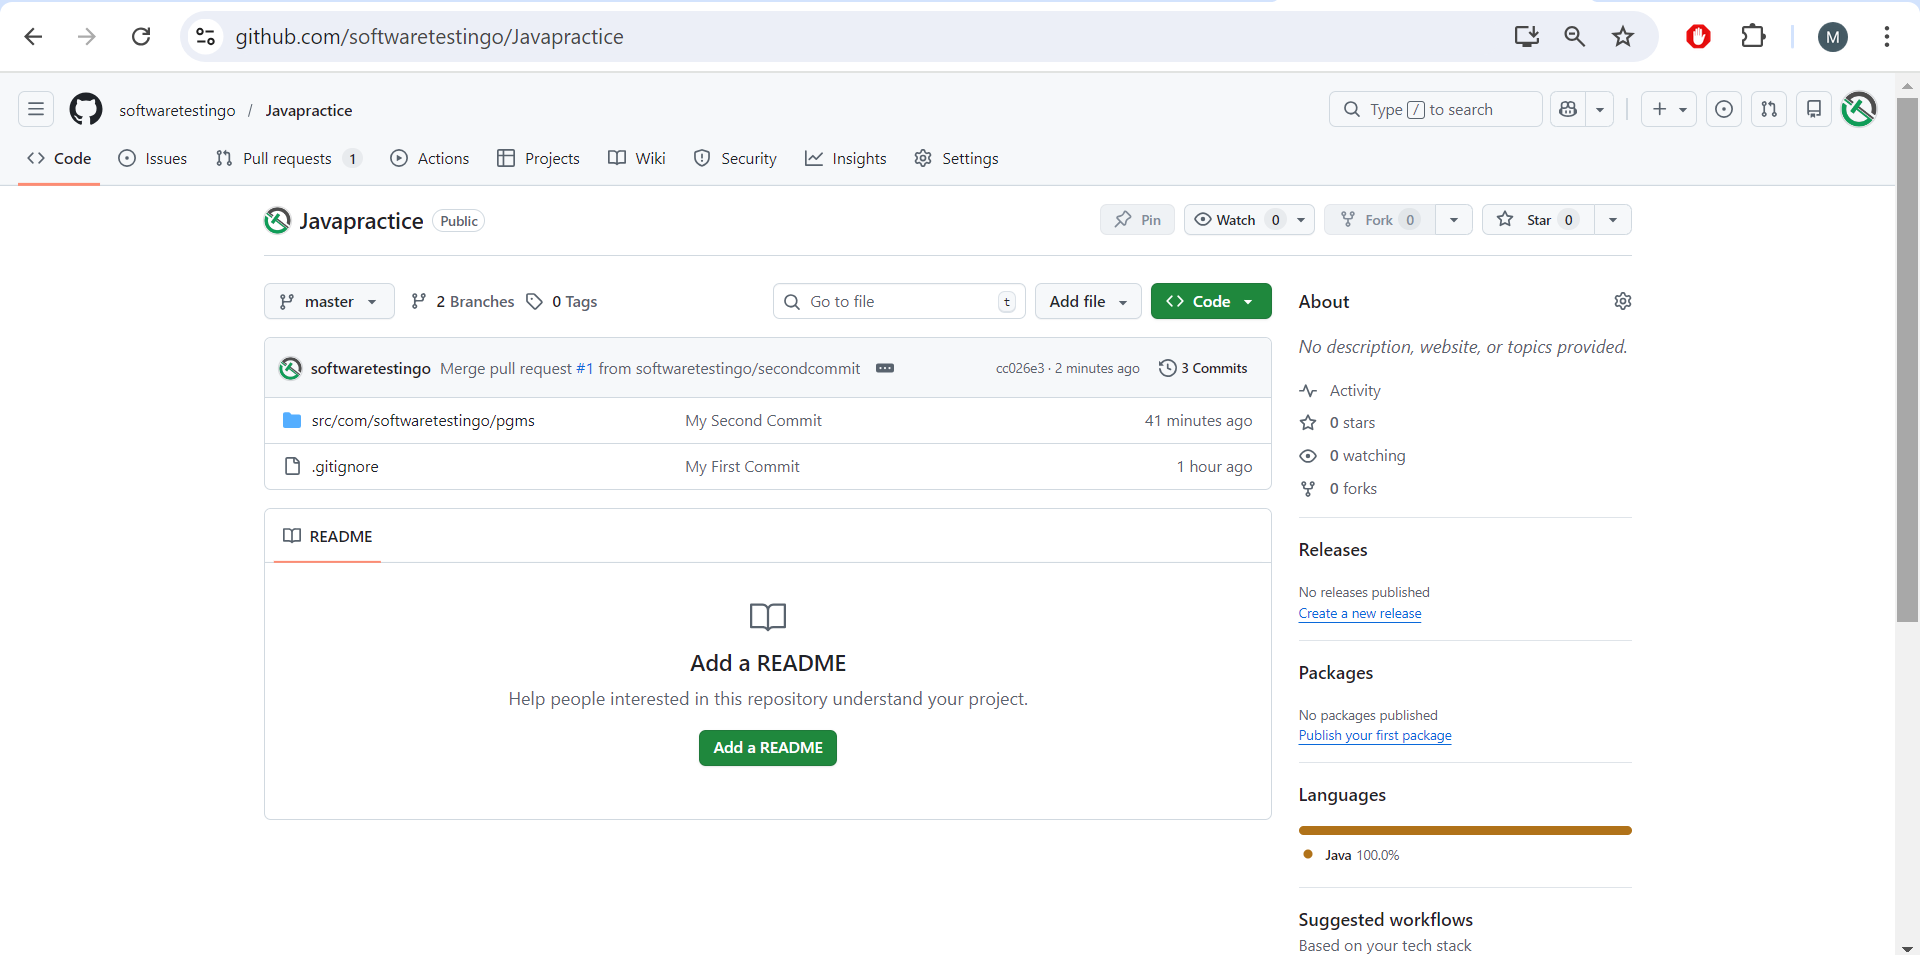Image resolution: width=1920 pixels, height=955 pixels.
Task: Open Watch options dropdown arrow
Action: tap(1301, 220)
